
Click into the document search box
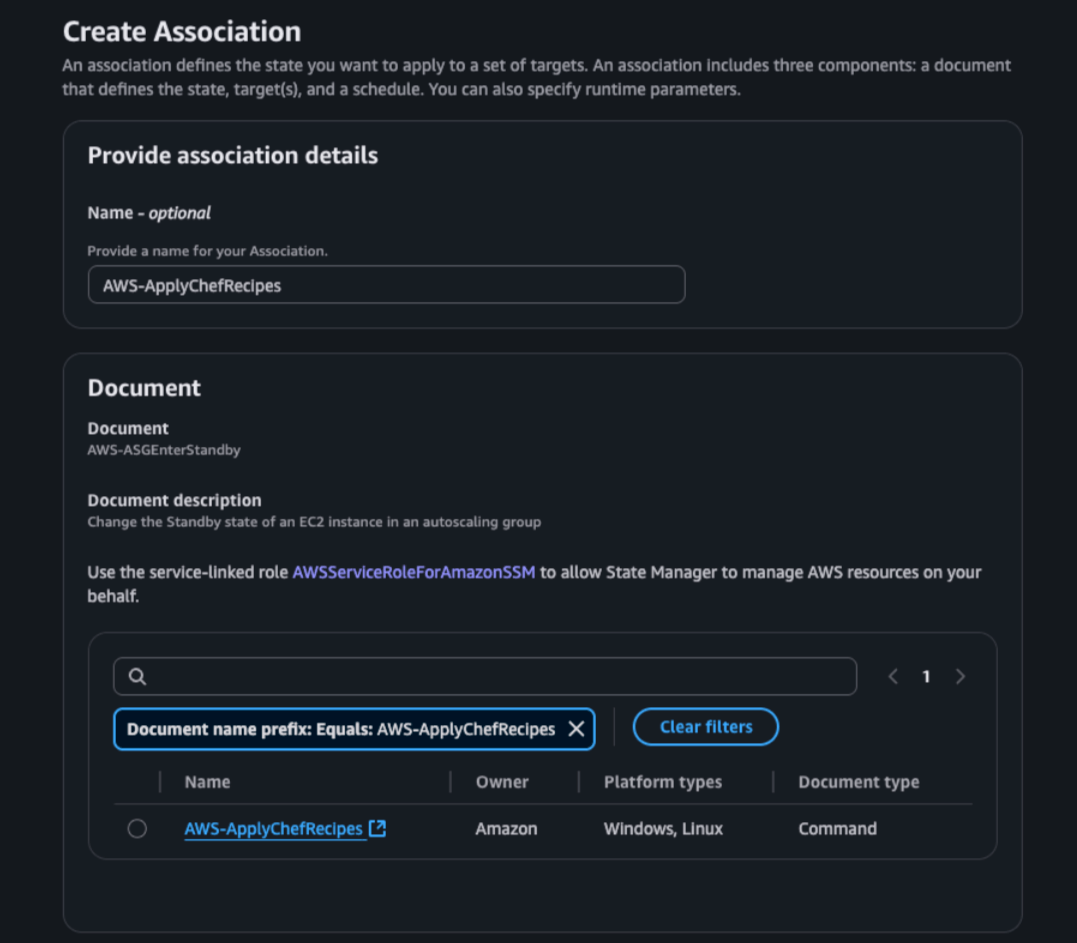(x=485, y=677)
